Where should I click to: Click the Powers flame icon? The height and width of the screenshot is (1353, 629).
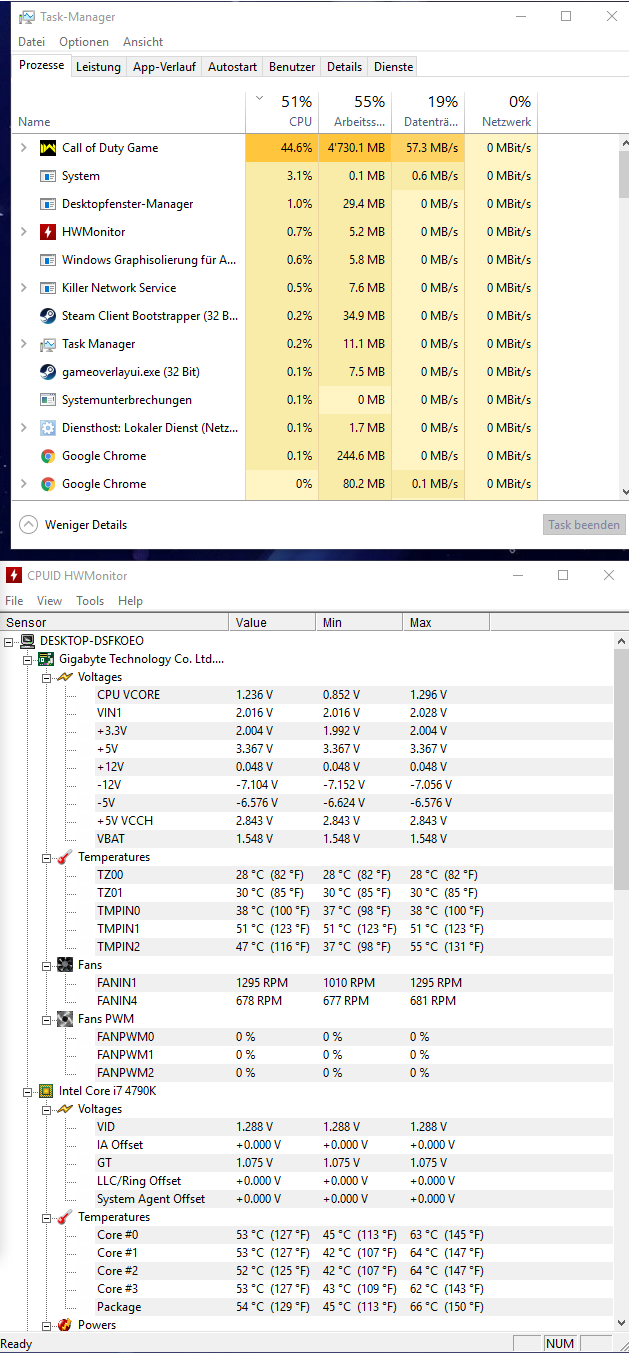pyautogui.click(x=65, y=1325)
